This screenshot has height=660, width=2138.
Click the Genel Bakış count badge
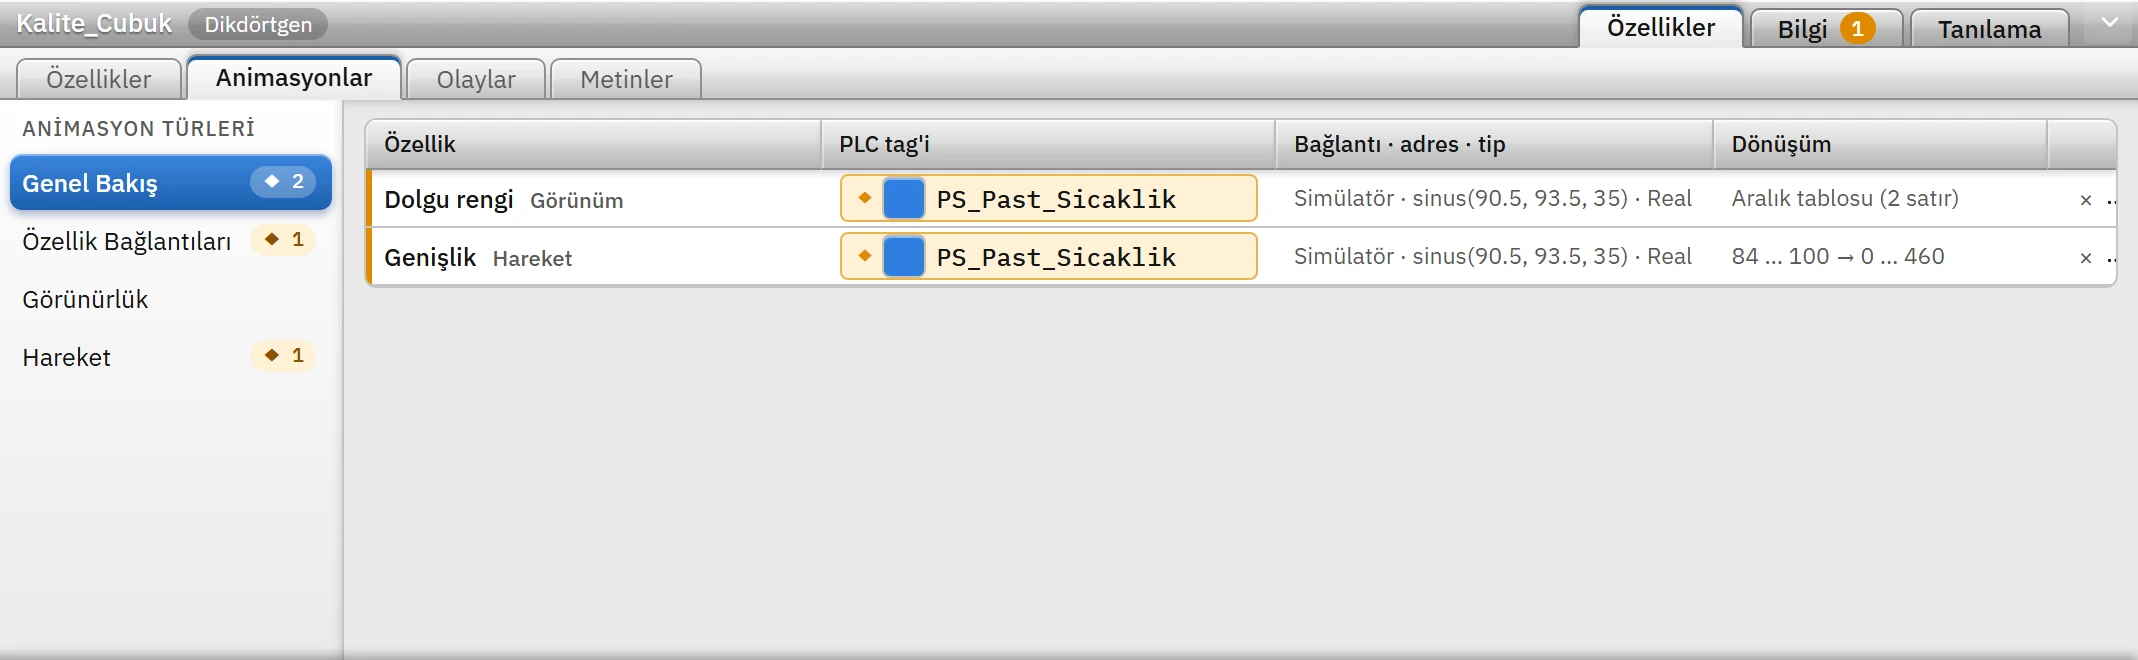(x=284, y=182)
